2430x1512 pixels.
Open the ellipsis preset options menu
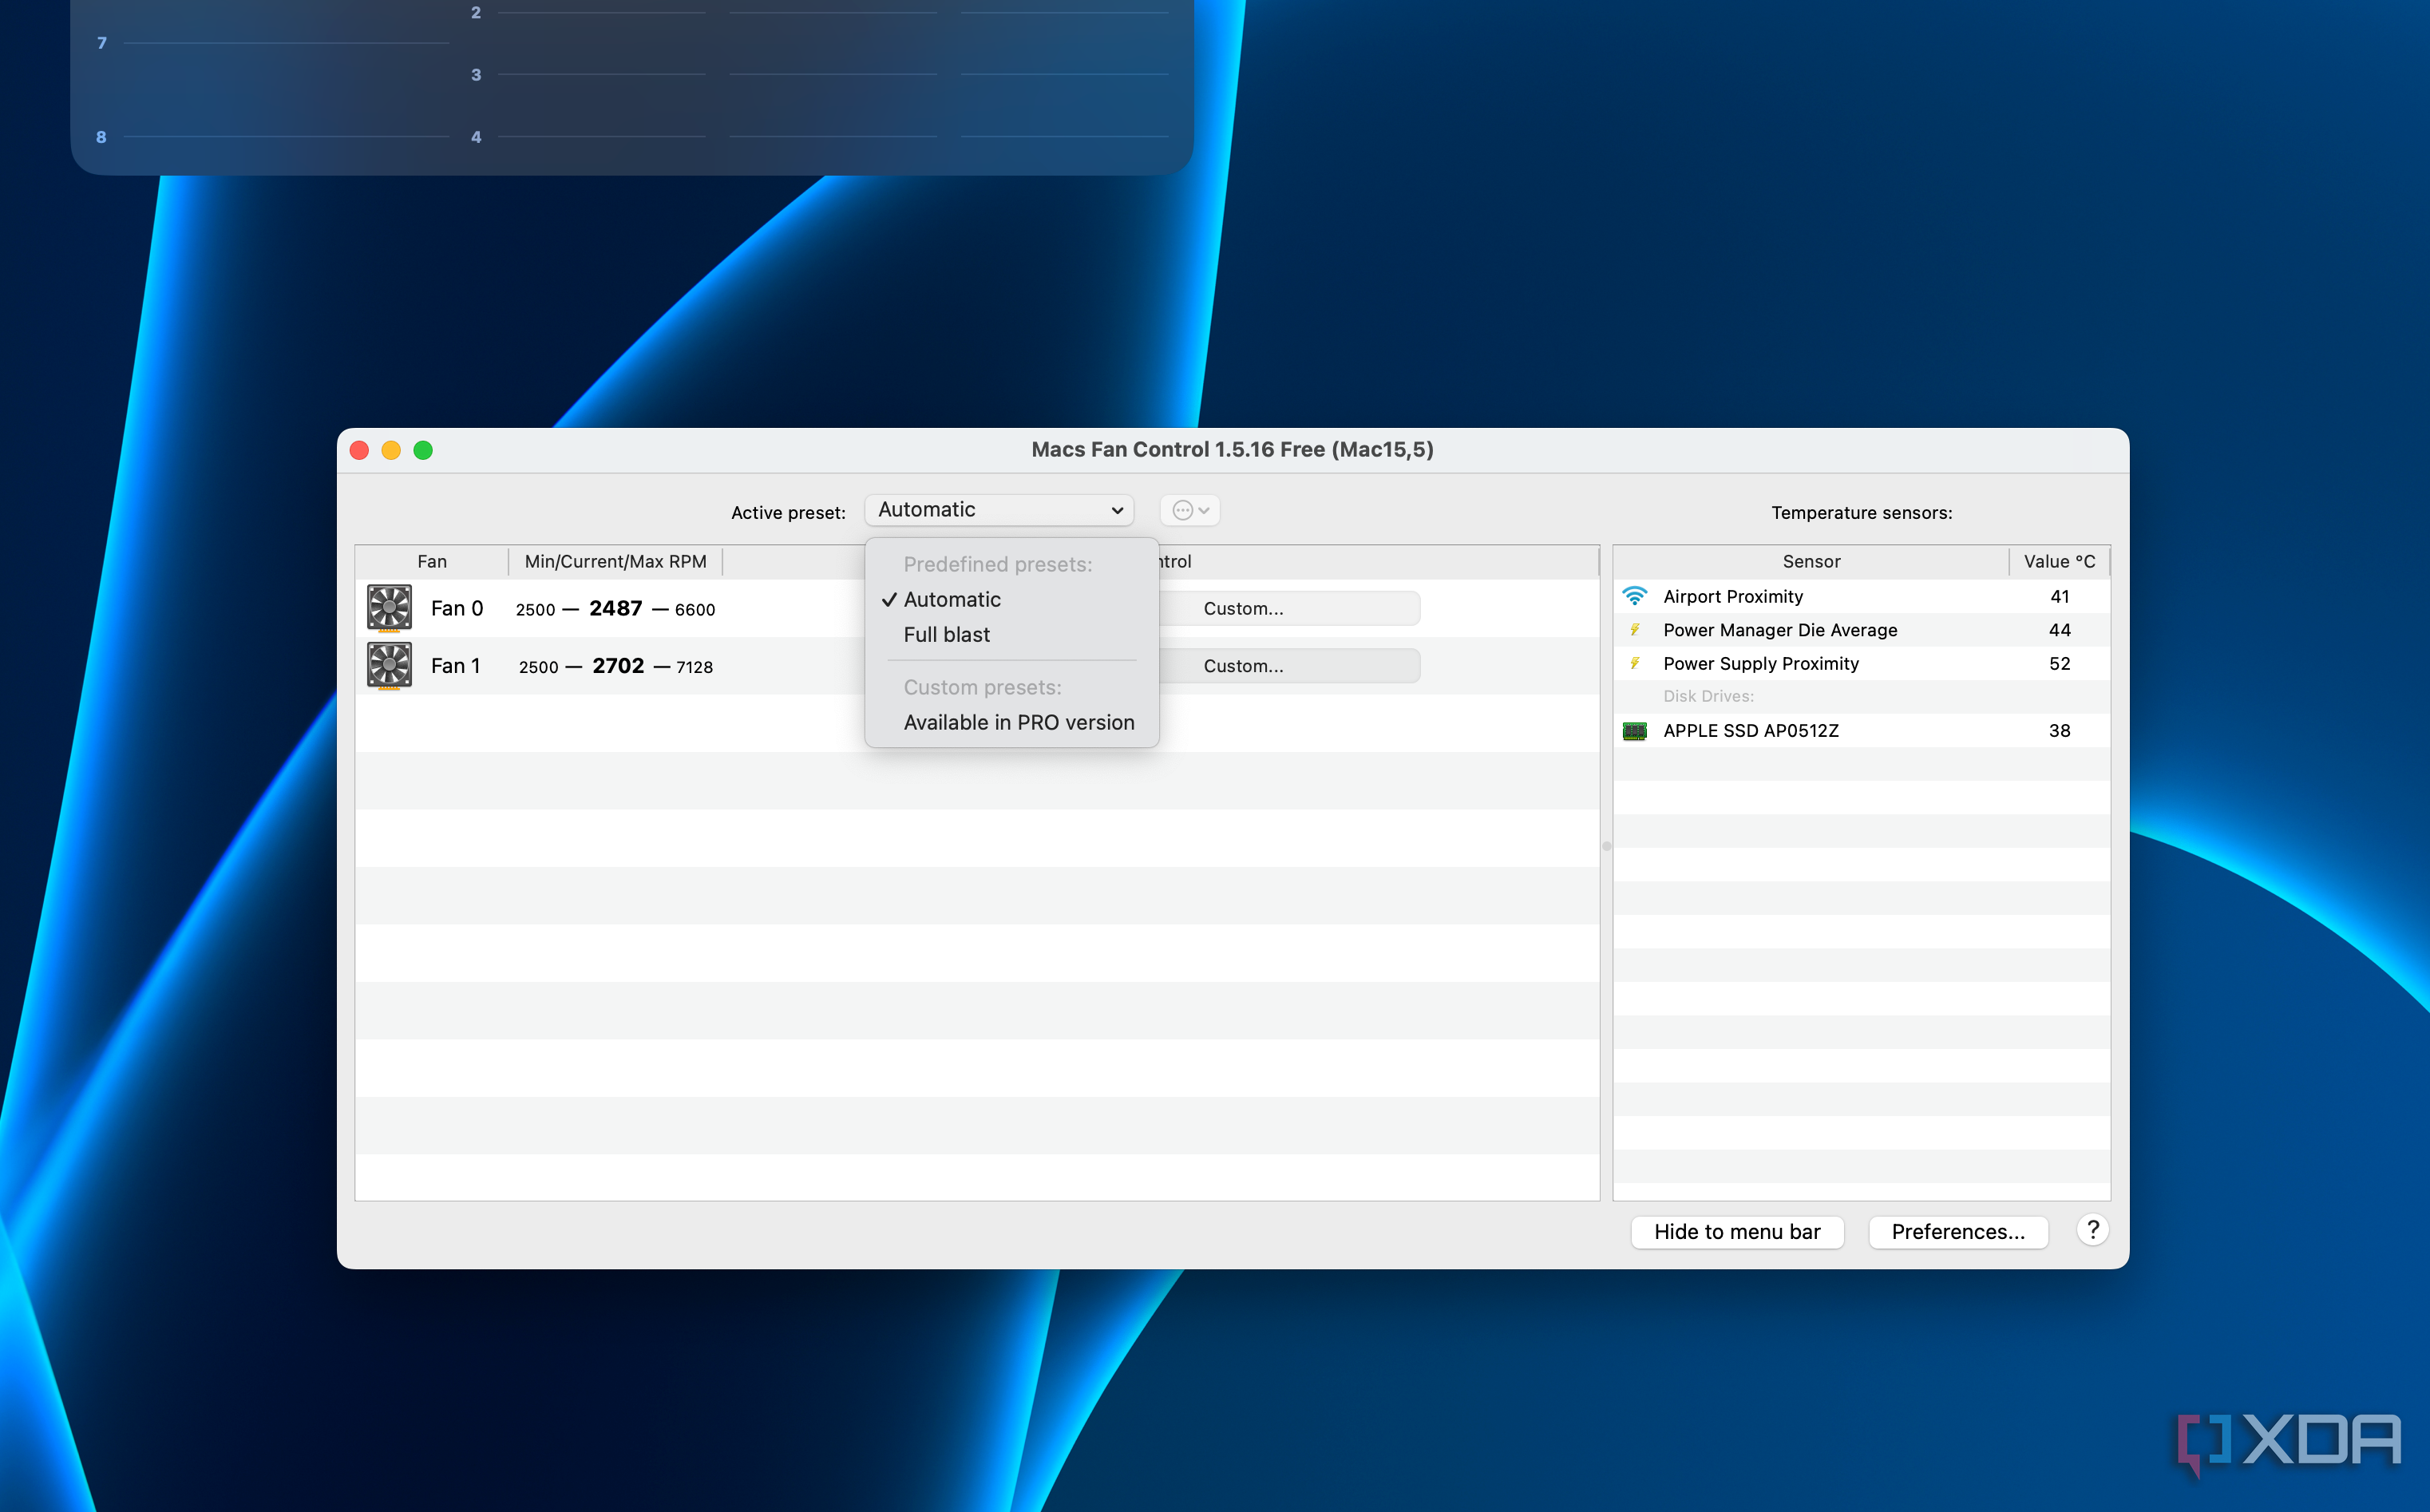(1190, 510)
